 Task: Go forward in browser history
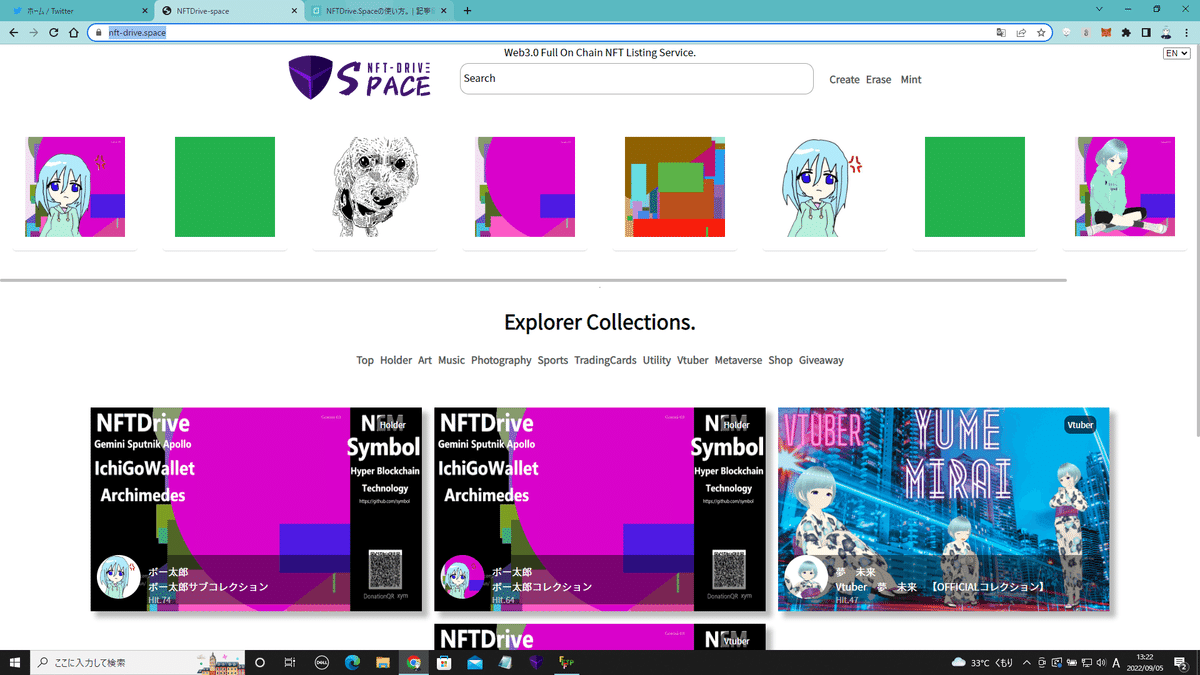33,32
